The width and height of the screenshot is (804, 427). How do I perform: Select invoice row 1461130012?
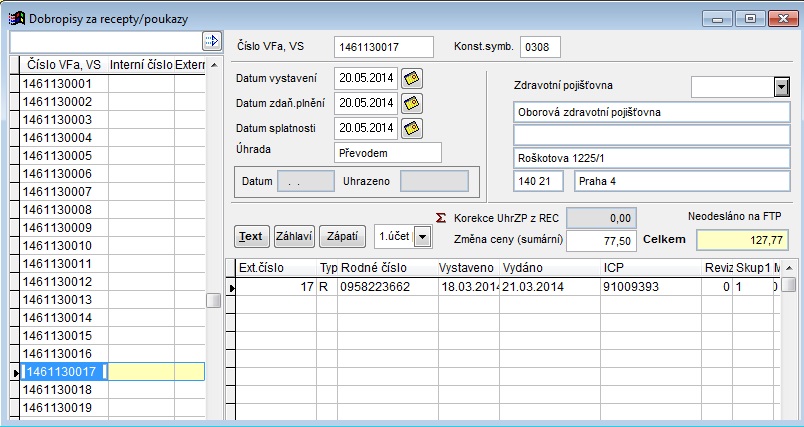point(112,282)
